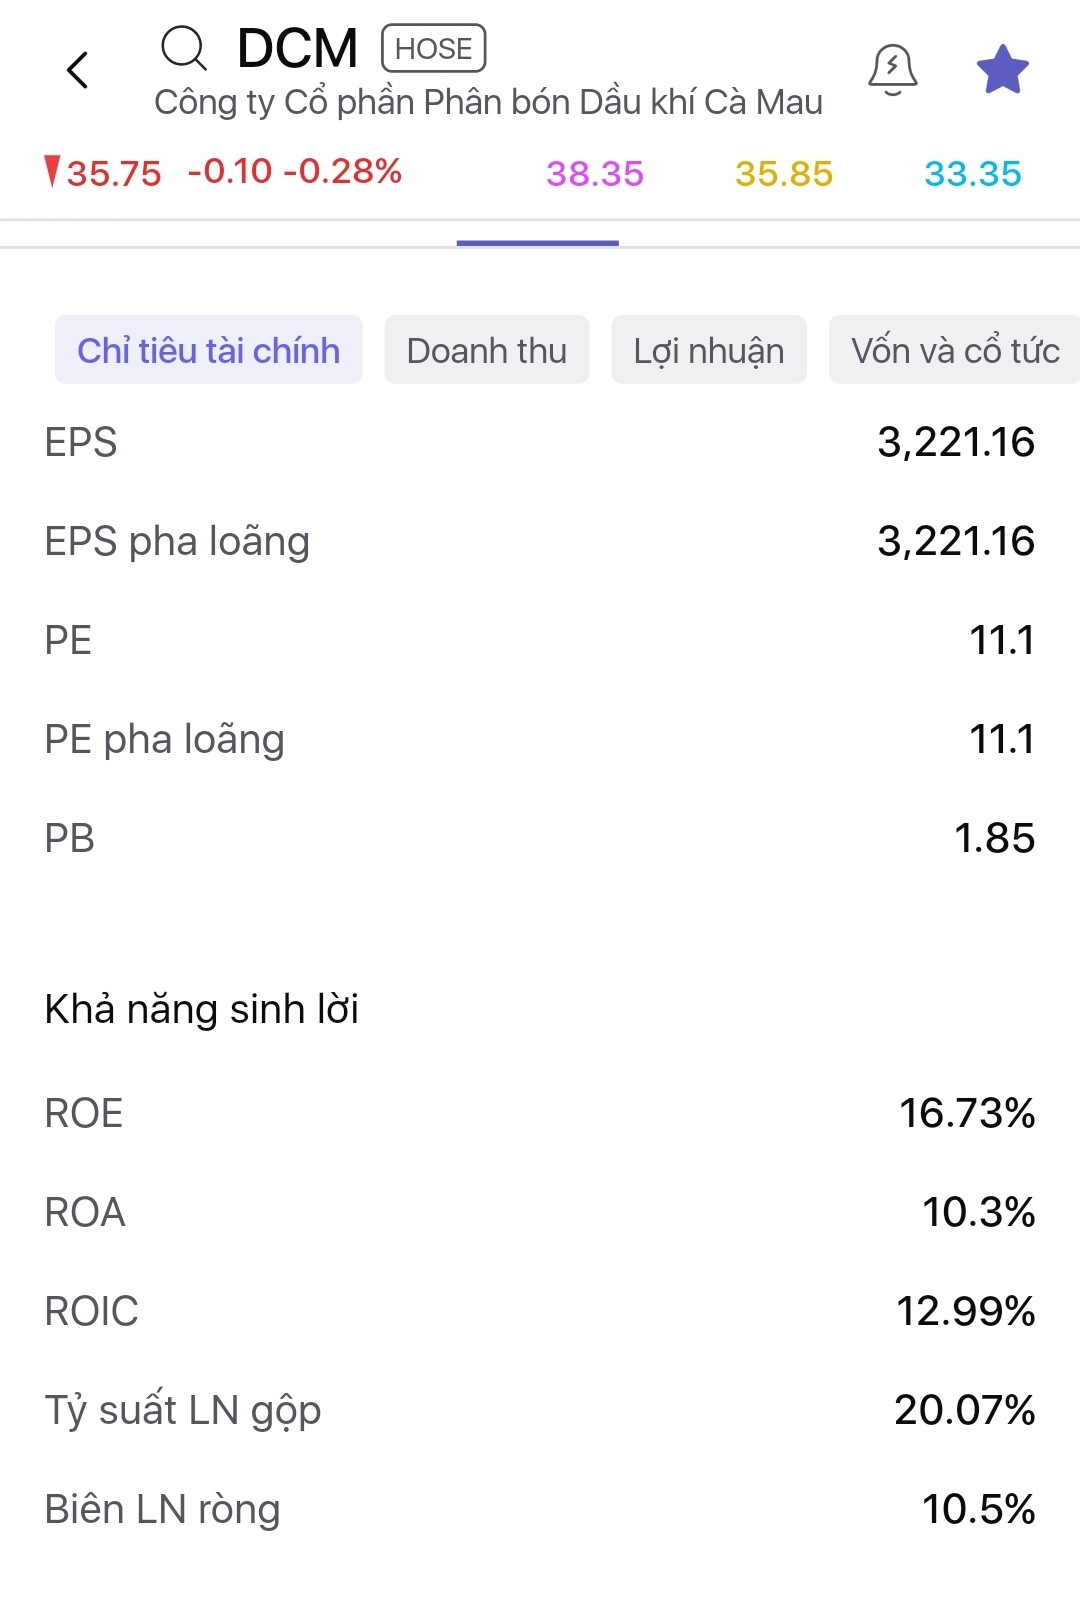1080x1609 pixels.
Task: Tap the red down-arrow price indicator
Action: [x=53, y=172]
